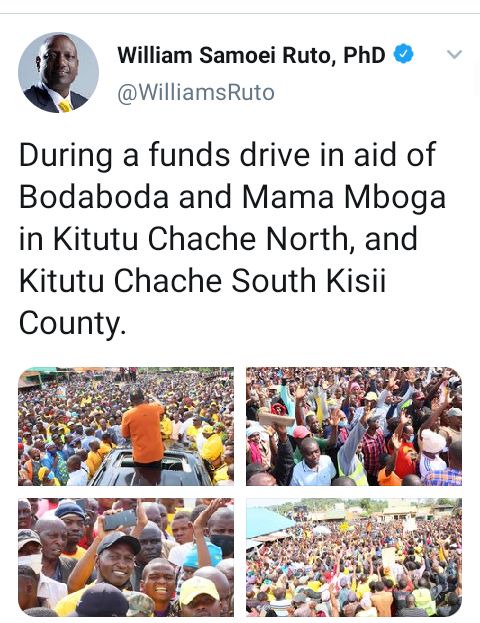
Task: Tap the man in white shirt in top-right photo
Action: click(x=313, y=463)
